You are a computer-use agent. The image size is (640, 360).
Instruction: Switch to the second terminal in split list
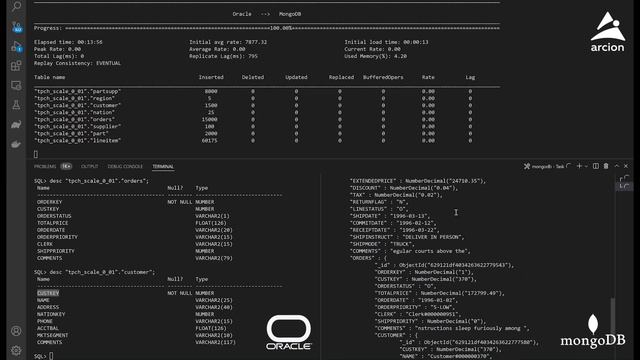pyautogui.click(x=624, y=186)
